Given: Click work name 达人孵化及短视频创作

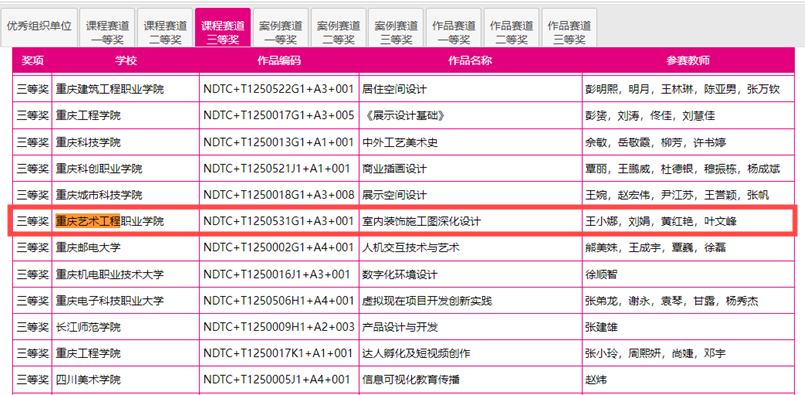Looking at the screenshot, I should pyautogui.click(x=470, y=354).
